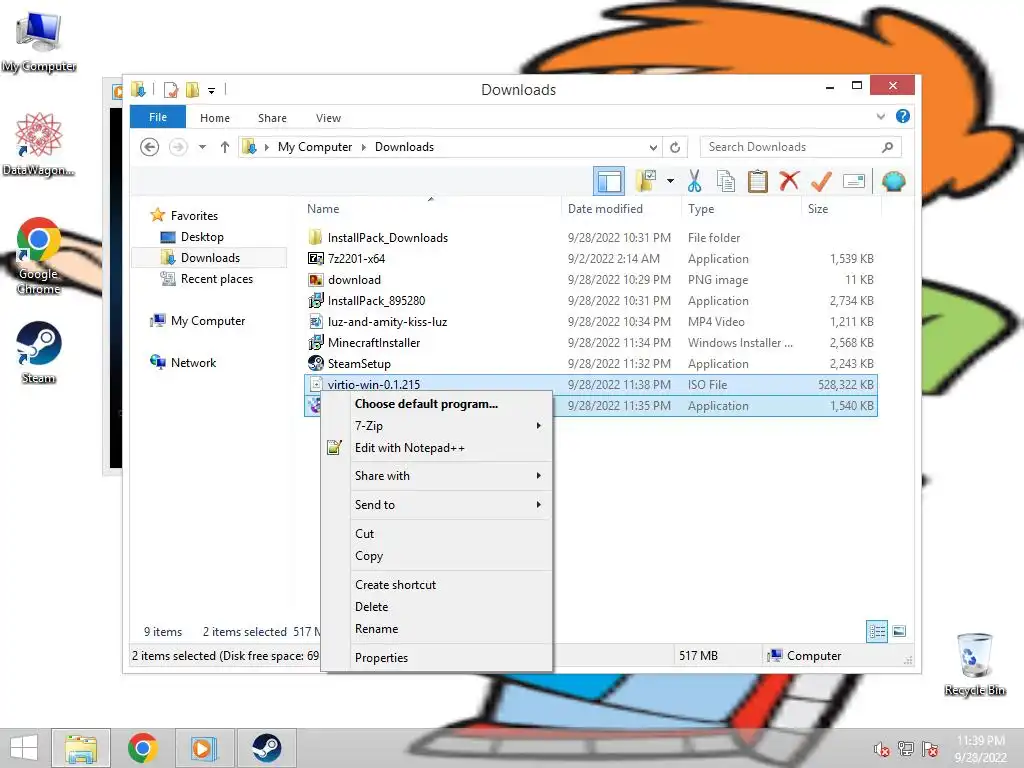The height and width of the screenshot is (768, 1024).
Task: Expand the Send to submenu
Action: point(437,505)
